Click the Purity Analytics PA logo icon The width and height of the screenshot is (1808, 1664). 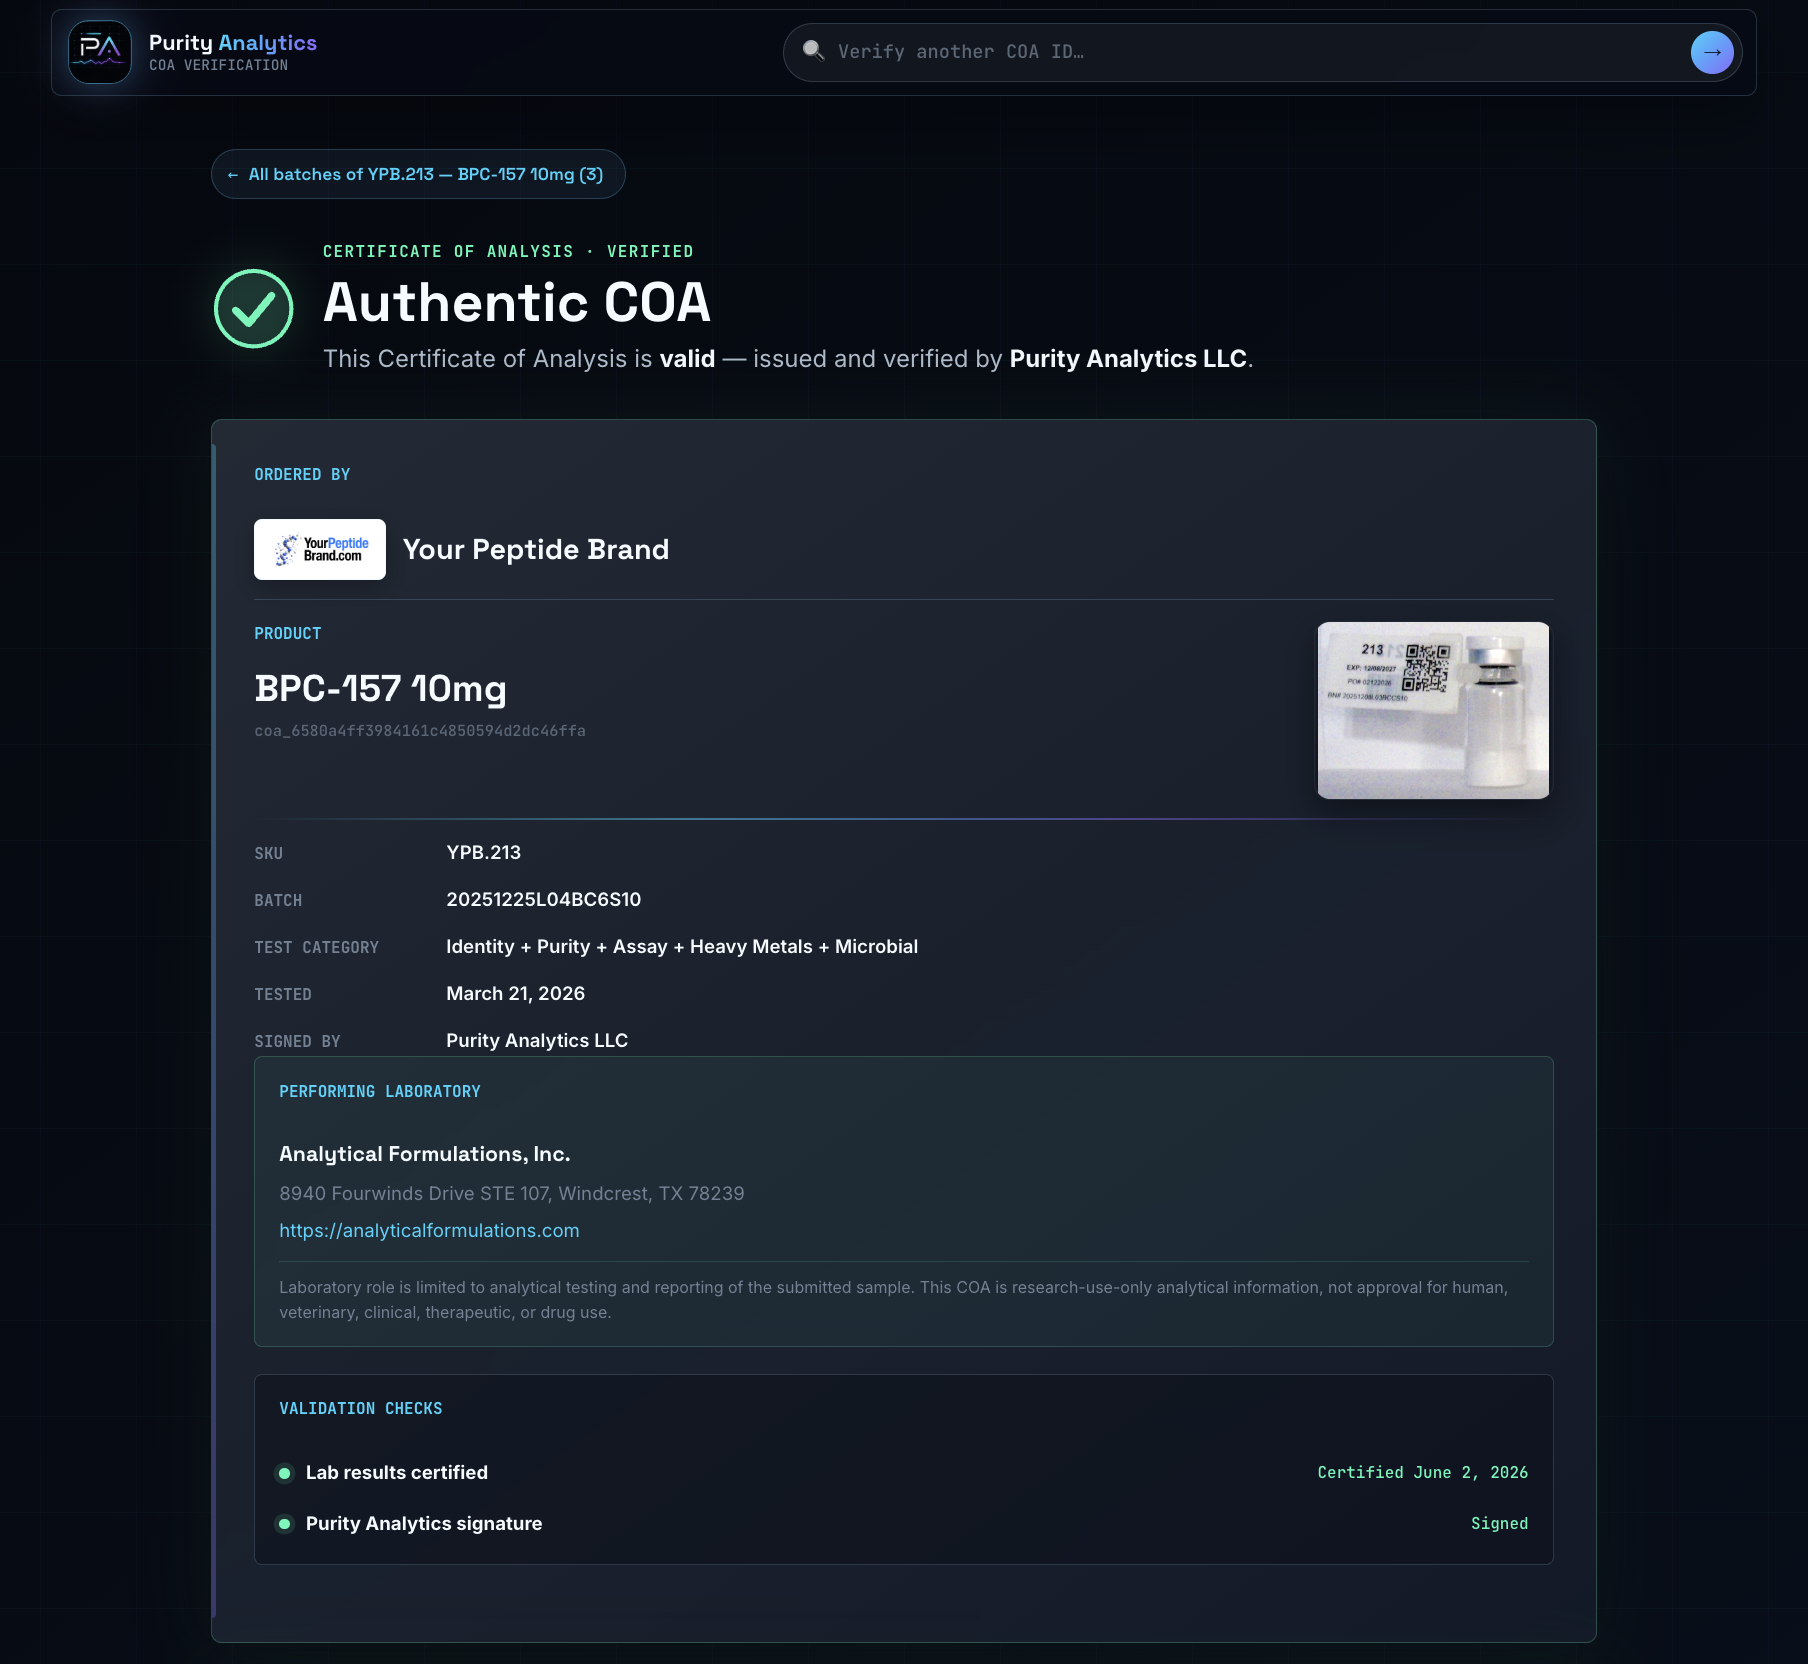[x=100, y=52]
